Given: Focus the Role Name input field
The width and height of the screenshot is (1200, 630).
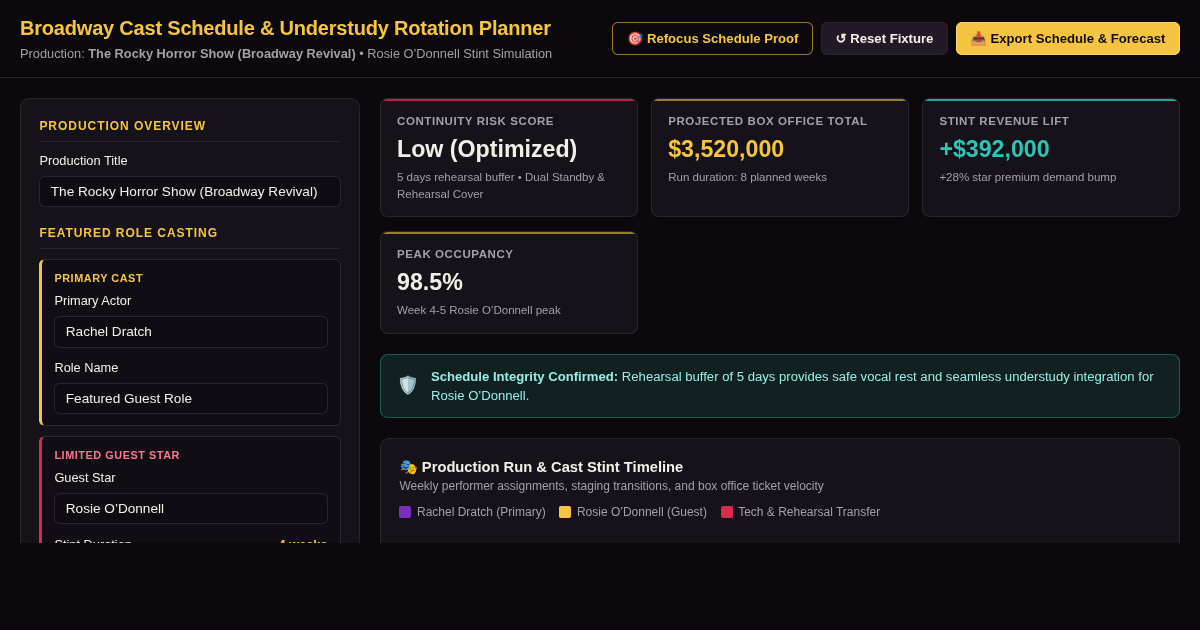Looking at the screenshot, I should pos(191,399).
